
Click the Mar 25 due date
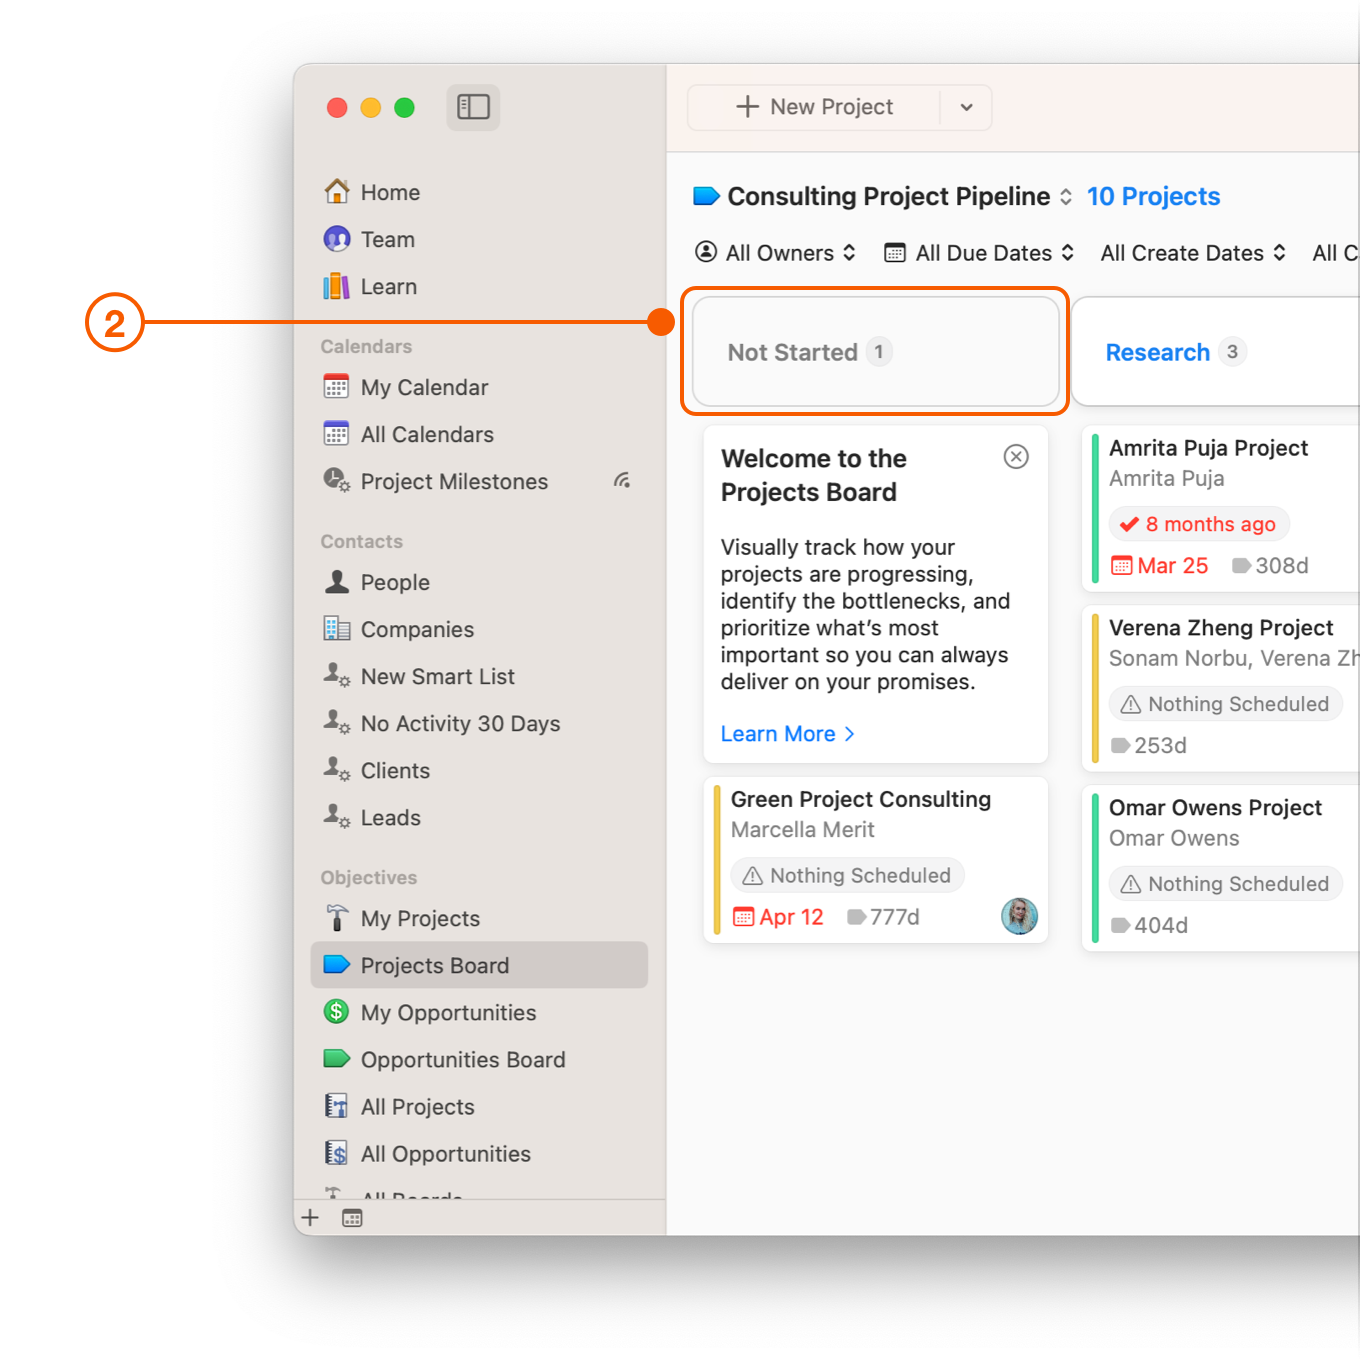tap(1160, 566)
